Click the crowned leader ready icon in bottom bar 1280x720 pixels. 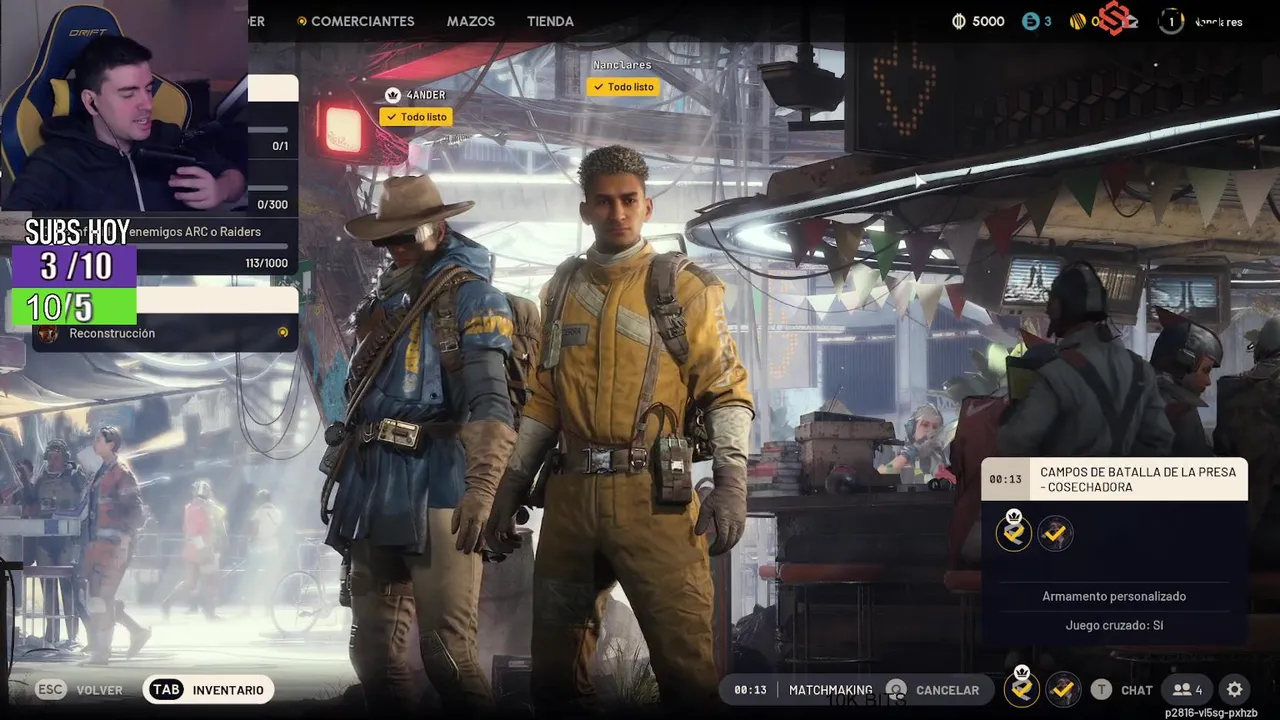point(1022,689)
